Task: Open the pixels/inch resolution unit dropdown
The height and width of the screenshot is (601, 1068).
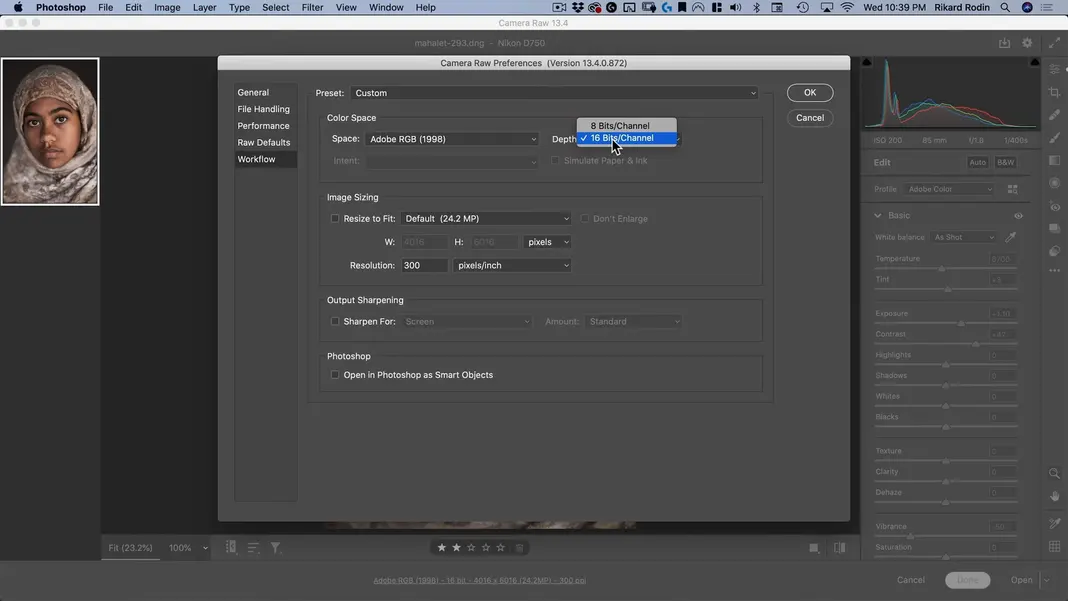Action: pyautogui.click(x=512, y=265)
